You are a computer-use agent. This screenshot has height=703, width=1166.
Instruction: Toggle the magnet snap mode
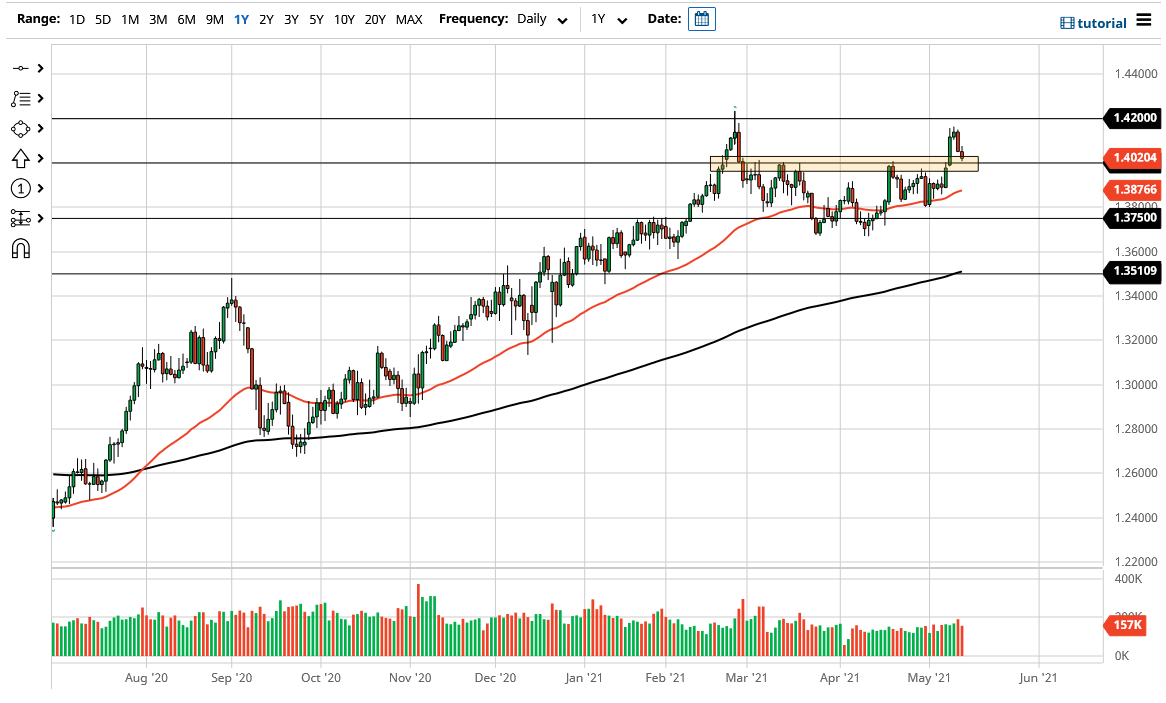(x=20, y=248)
